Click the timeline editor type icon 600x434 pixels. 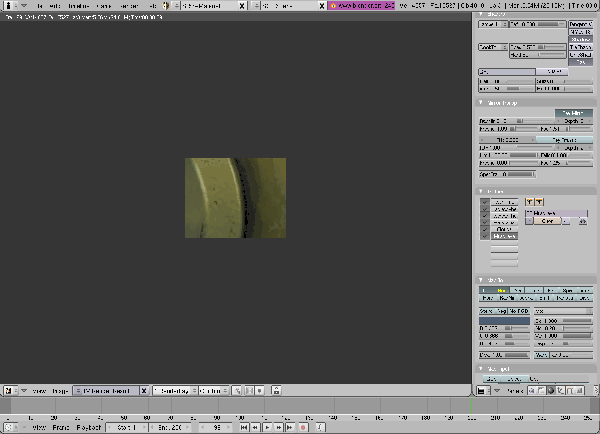[8, 427]
